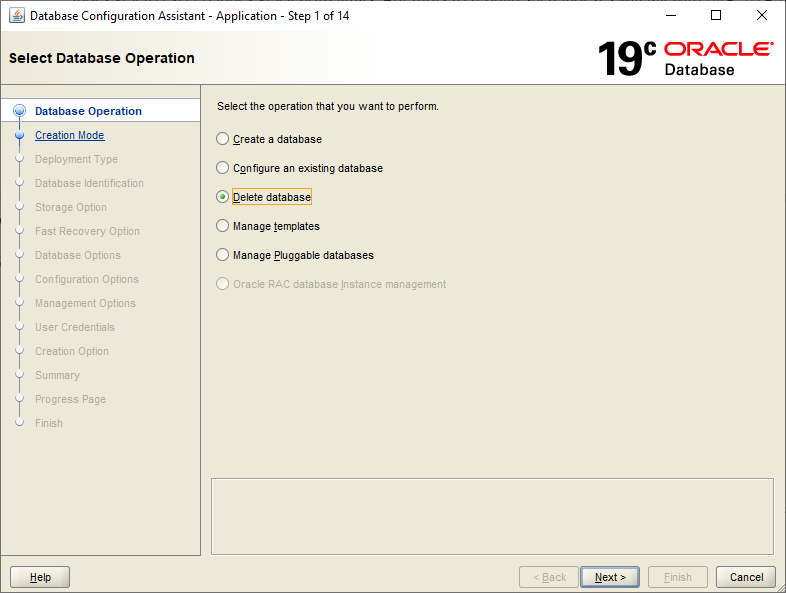This screenshot has width=786, height=593.
Task: Click the Java application icon in title bar
Action: 17,16
